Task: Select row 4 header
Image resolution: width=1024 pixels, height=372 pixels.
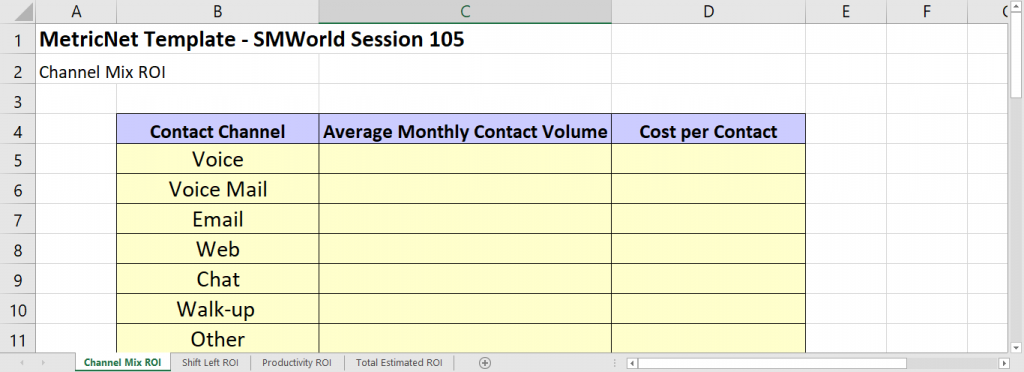Action: click(x=18, y=129)
